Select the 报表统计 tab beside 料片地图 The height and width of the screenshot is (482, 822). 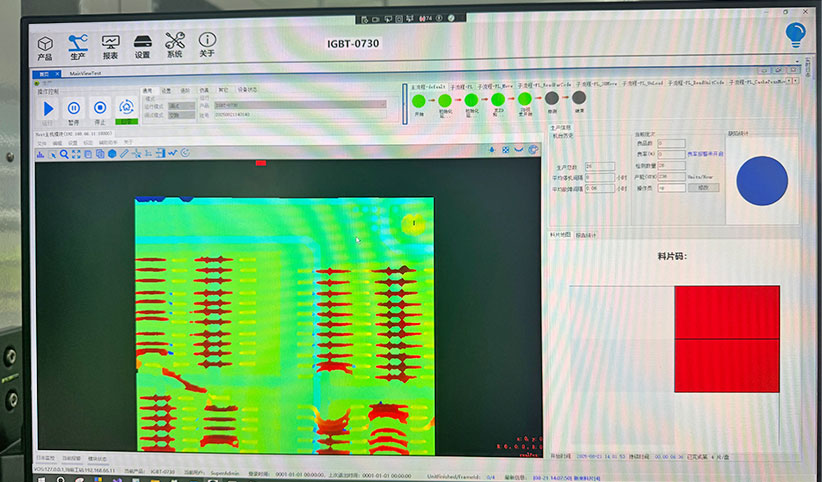(587, 235)
